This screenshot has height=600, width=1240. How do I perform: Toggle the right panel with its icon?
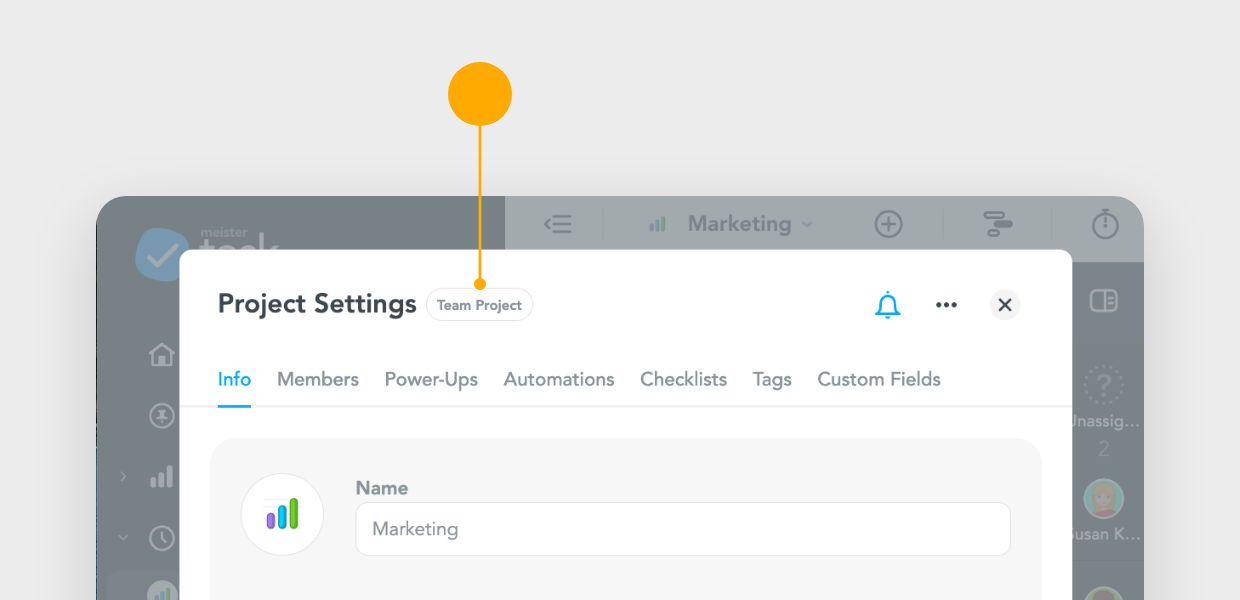[1103, 300]
